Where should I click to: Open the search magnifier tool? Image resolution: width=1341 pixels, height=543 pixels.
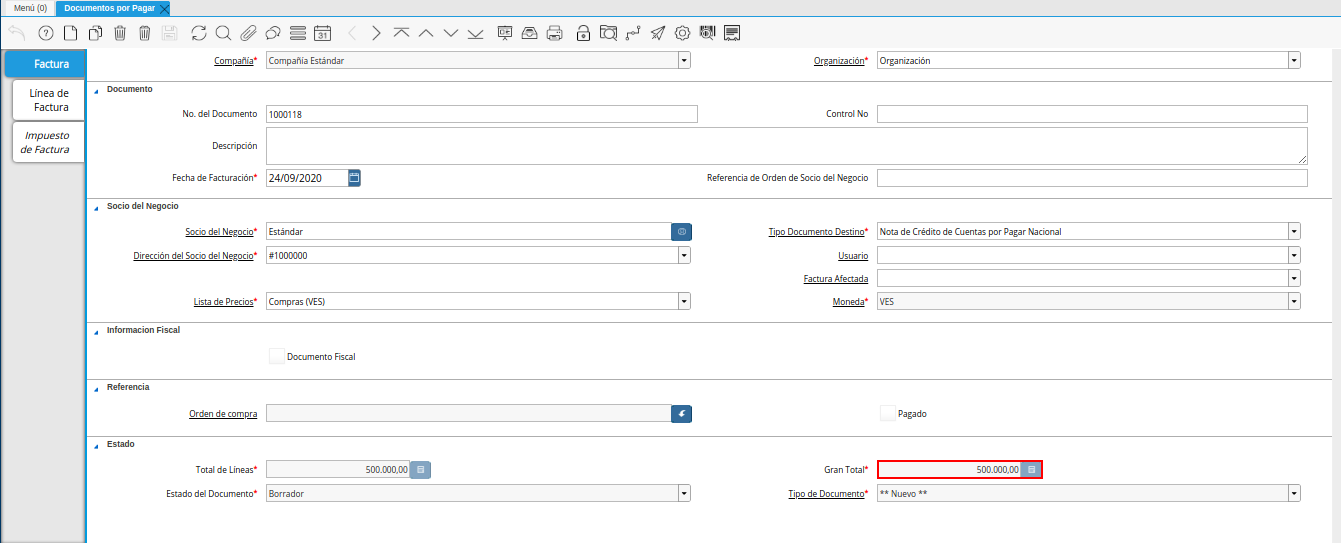[223, 33]
